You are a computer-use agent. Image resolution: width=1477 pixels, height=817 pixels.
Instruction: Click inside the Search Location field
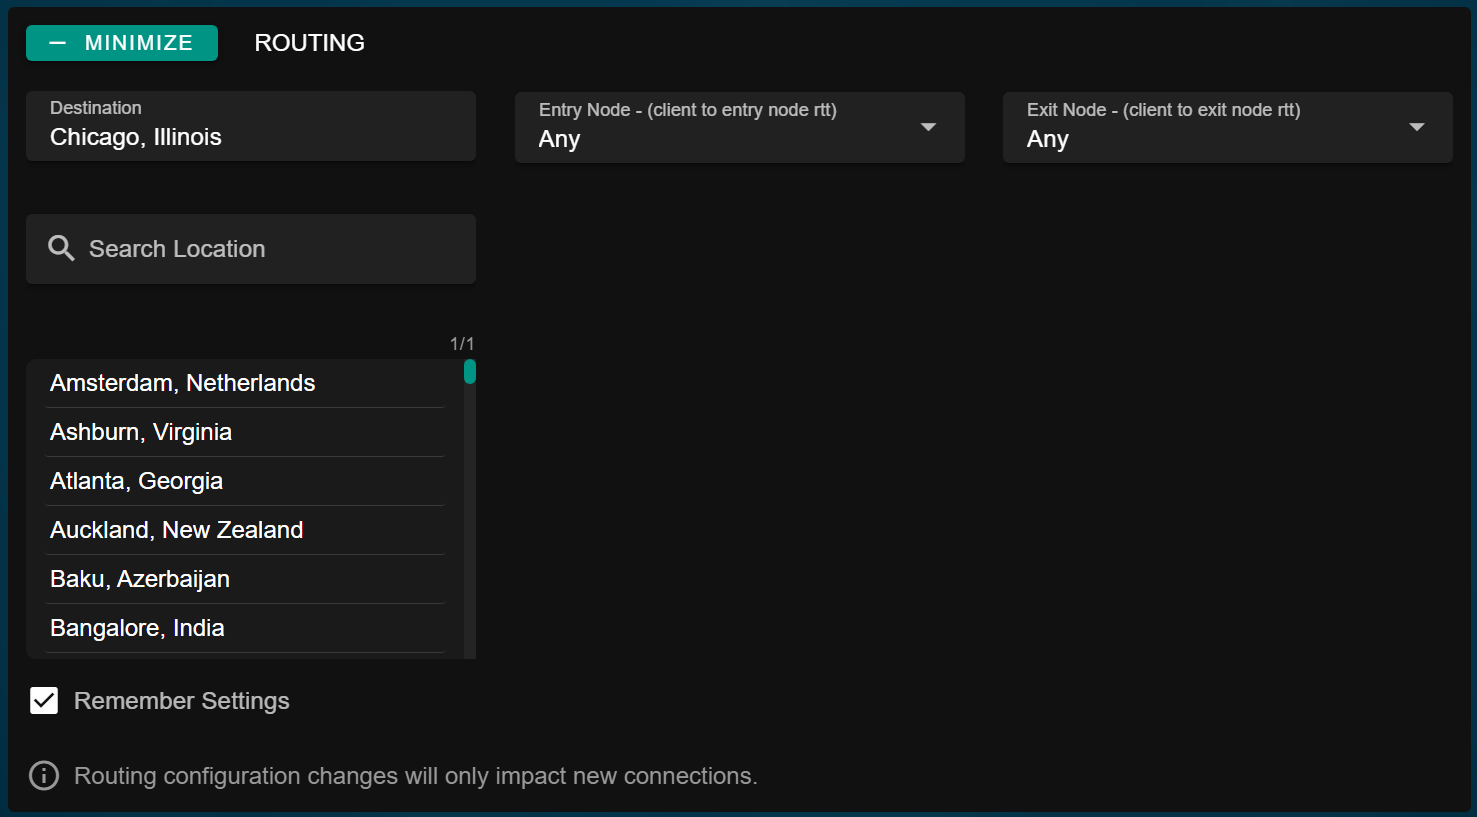click(250, 248)
